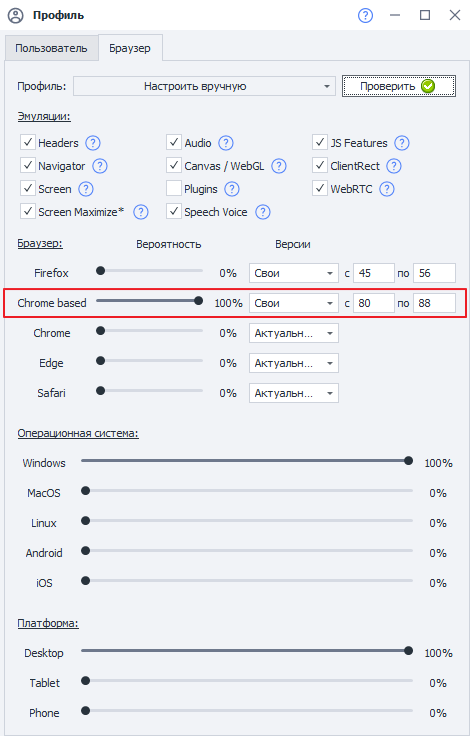Toggle the ClientRect checkbox
The image size is (470, 736).
click(320, 166)
